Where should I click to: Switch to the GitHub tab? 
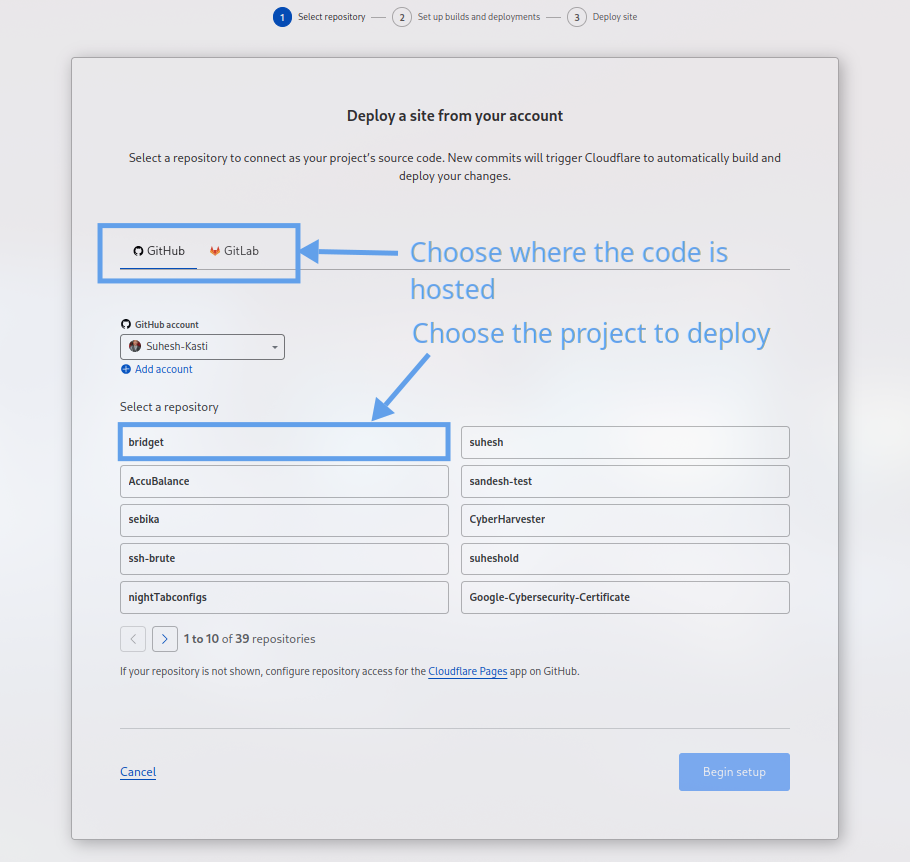pos(157,251)
